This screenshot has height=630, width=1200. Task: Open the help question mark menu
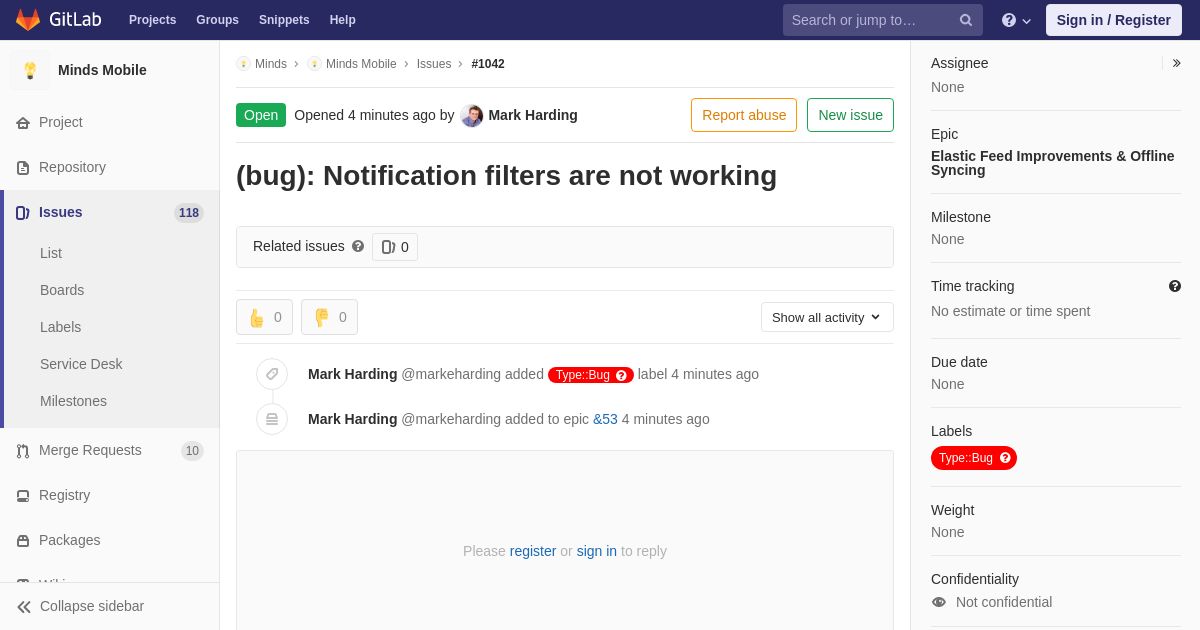click(1016, 20)
